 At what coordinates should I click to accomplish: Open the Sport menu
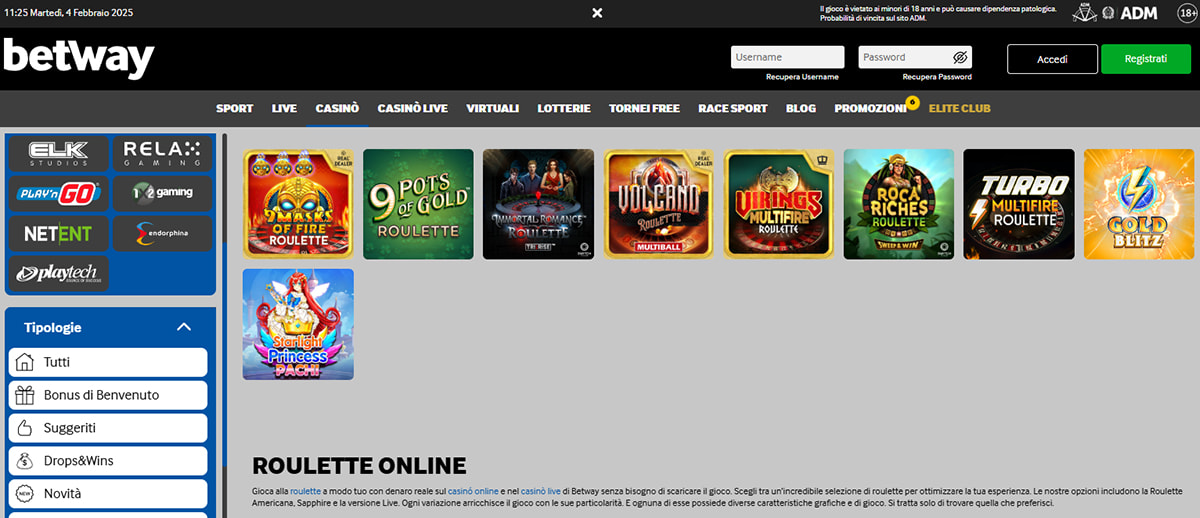235,108
